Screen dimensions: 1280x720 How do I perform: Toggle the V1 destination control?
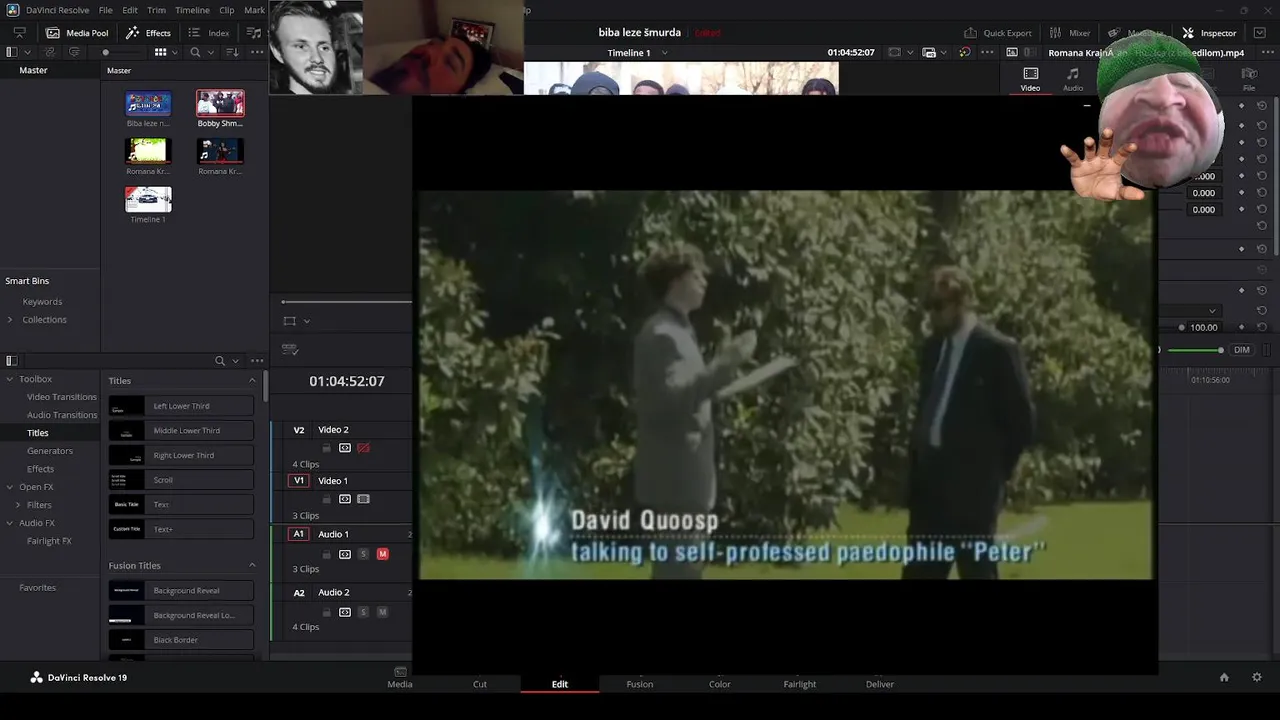pyautogui.click(x=298, y=481)
